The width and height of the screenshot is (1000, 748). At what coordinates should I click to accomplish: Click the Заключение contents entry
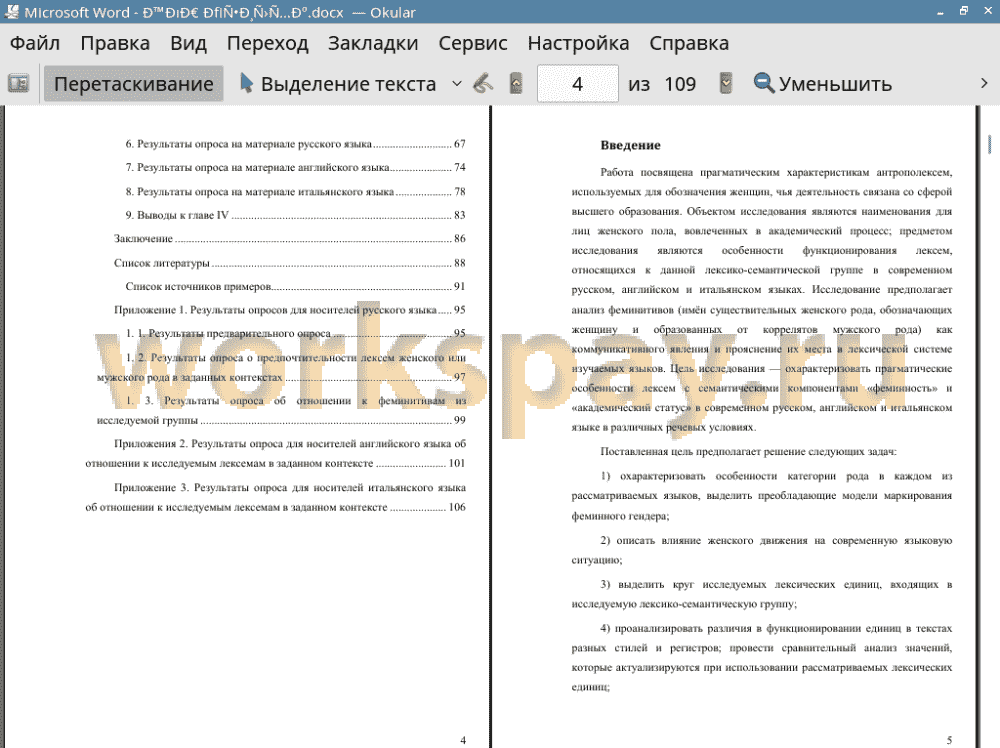point(290,238)
